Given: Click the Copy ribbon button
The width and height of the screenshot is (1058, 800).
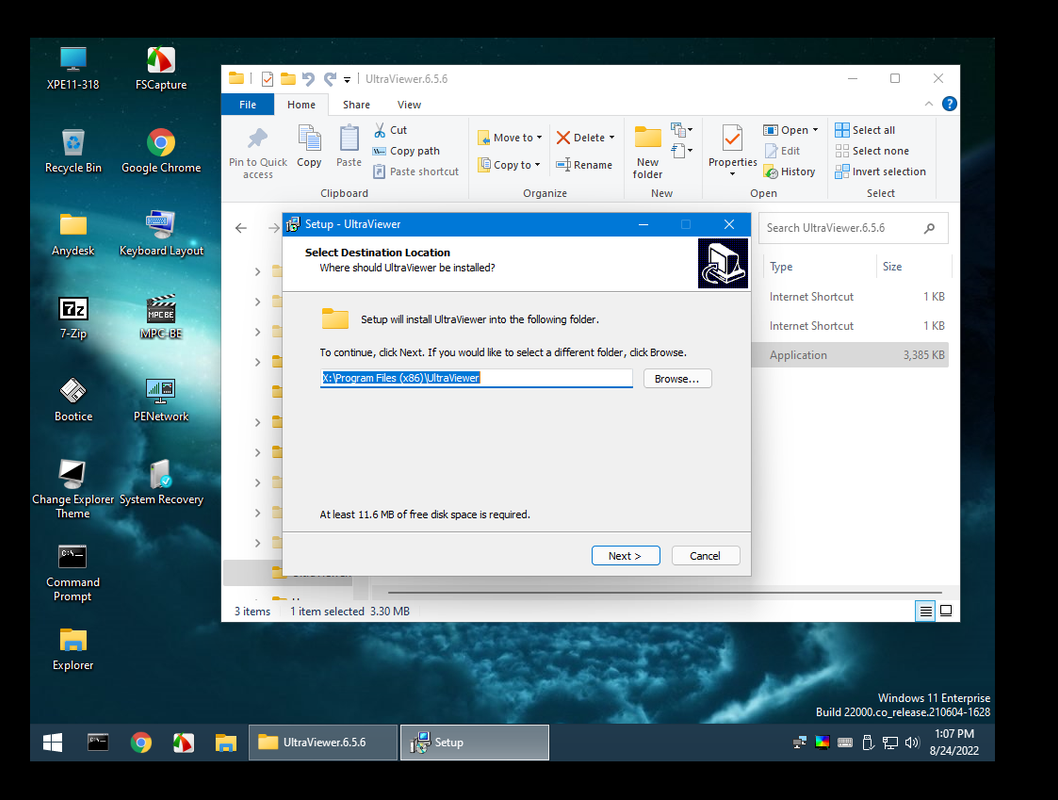Looking at the screenshot, I should tap(309, 146).
